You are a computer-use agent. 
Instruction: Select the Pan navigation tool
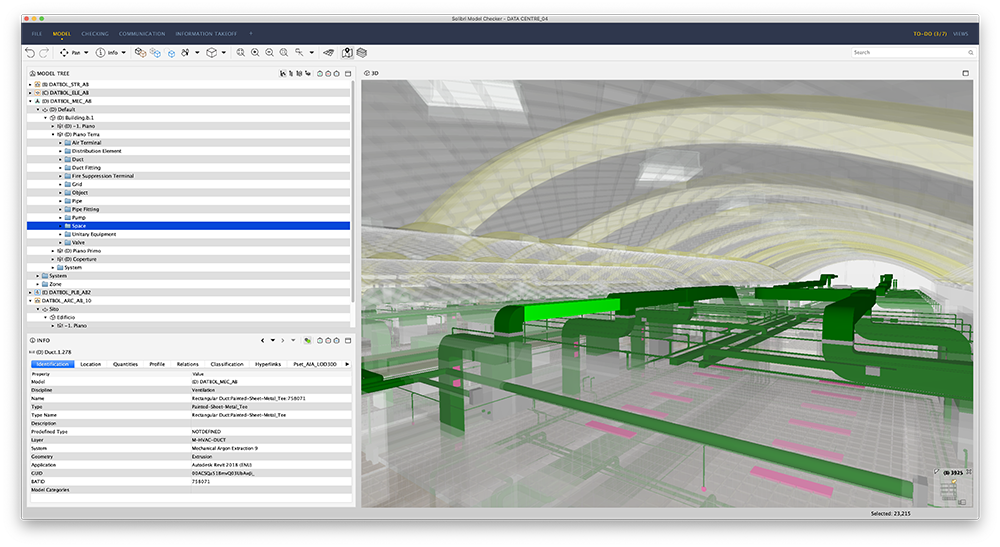(64, 53)
